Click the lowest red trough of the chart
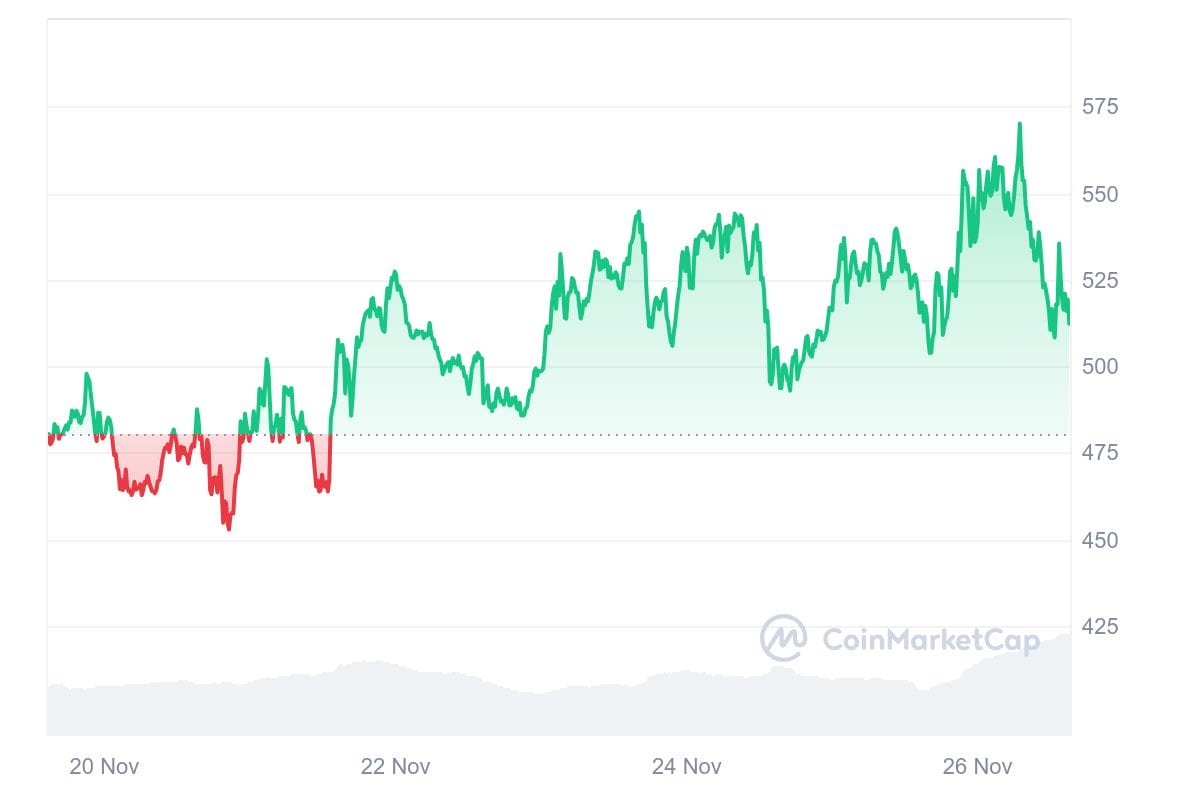 pos(229,528)
